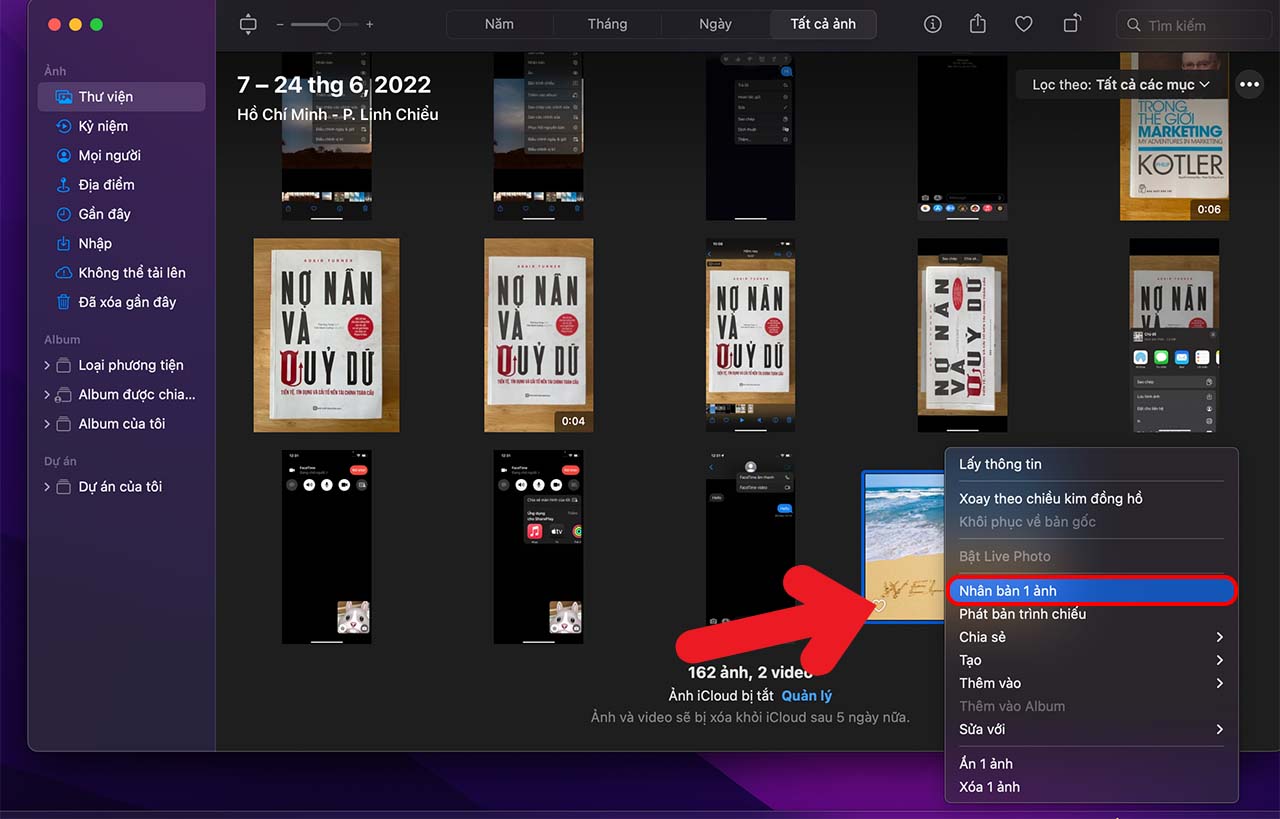
Task: Open Thư viện in the sidebar
Action: click(121, 97)
